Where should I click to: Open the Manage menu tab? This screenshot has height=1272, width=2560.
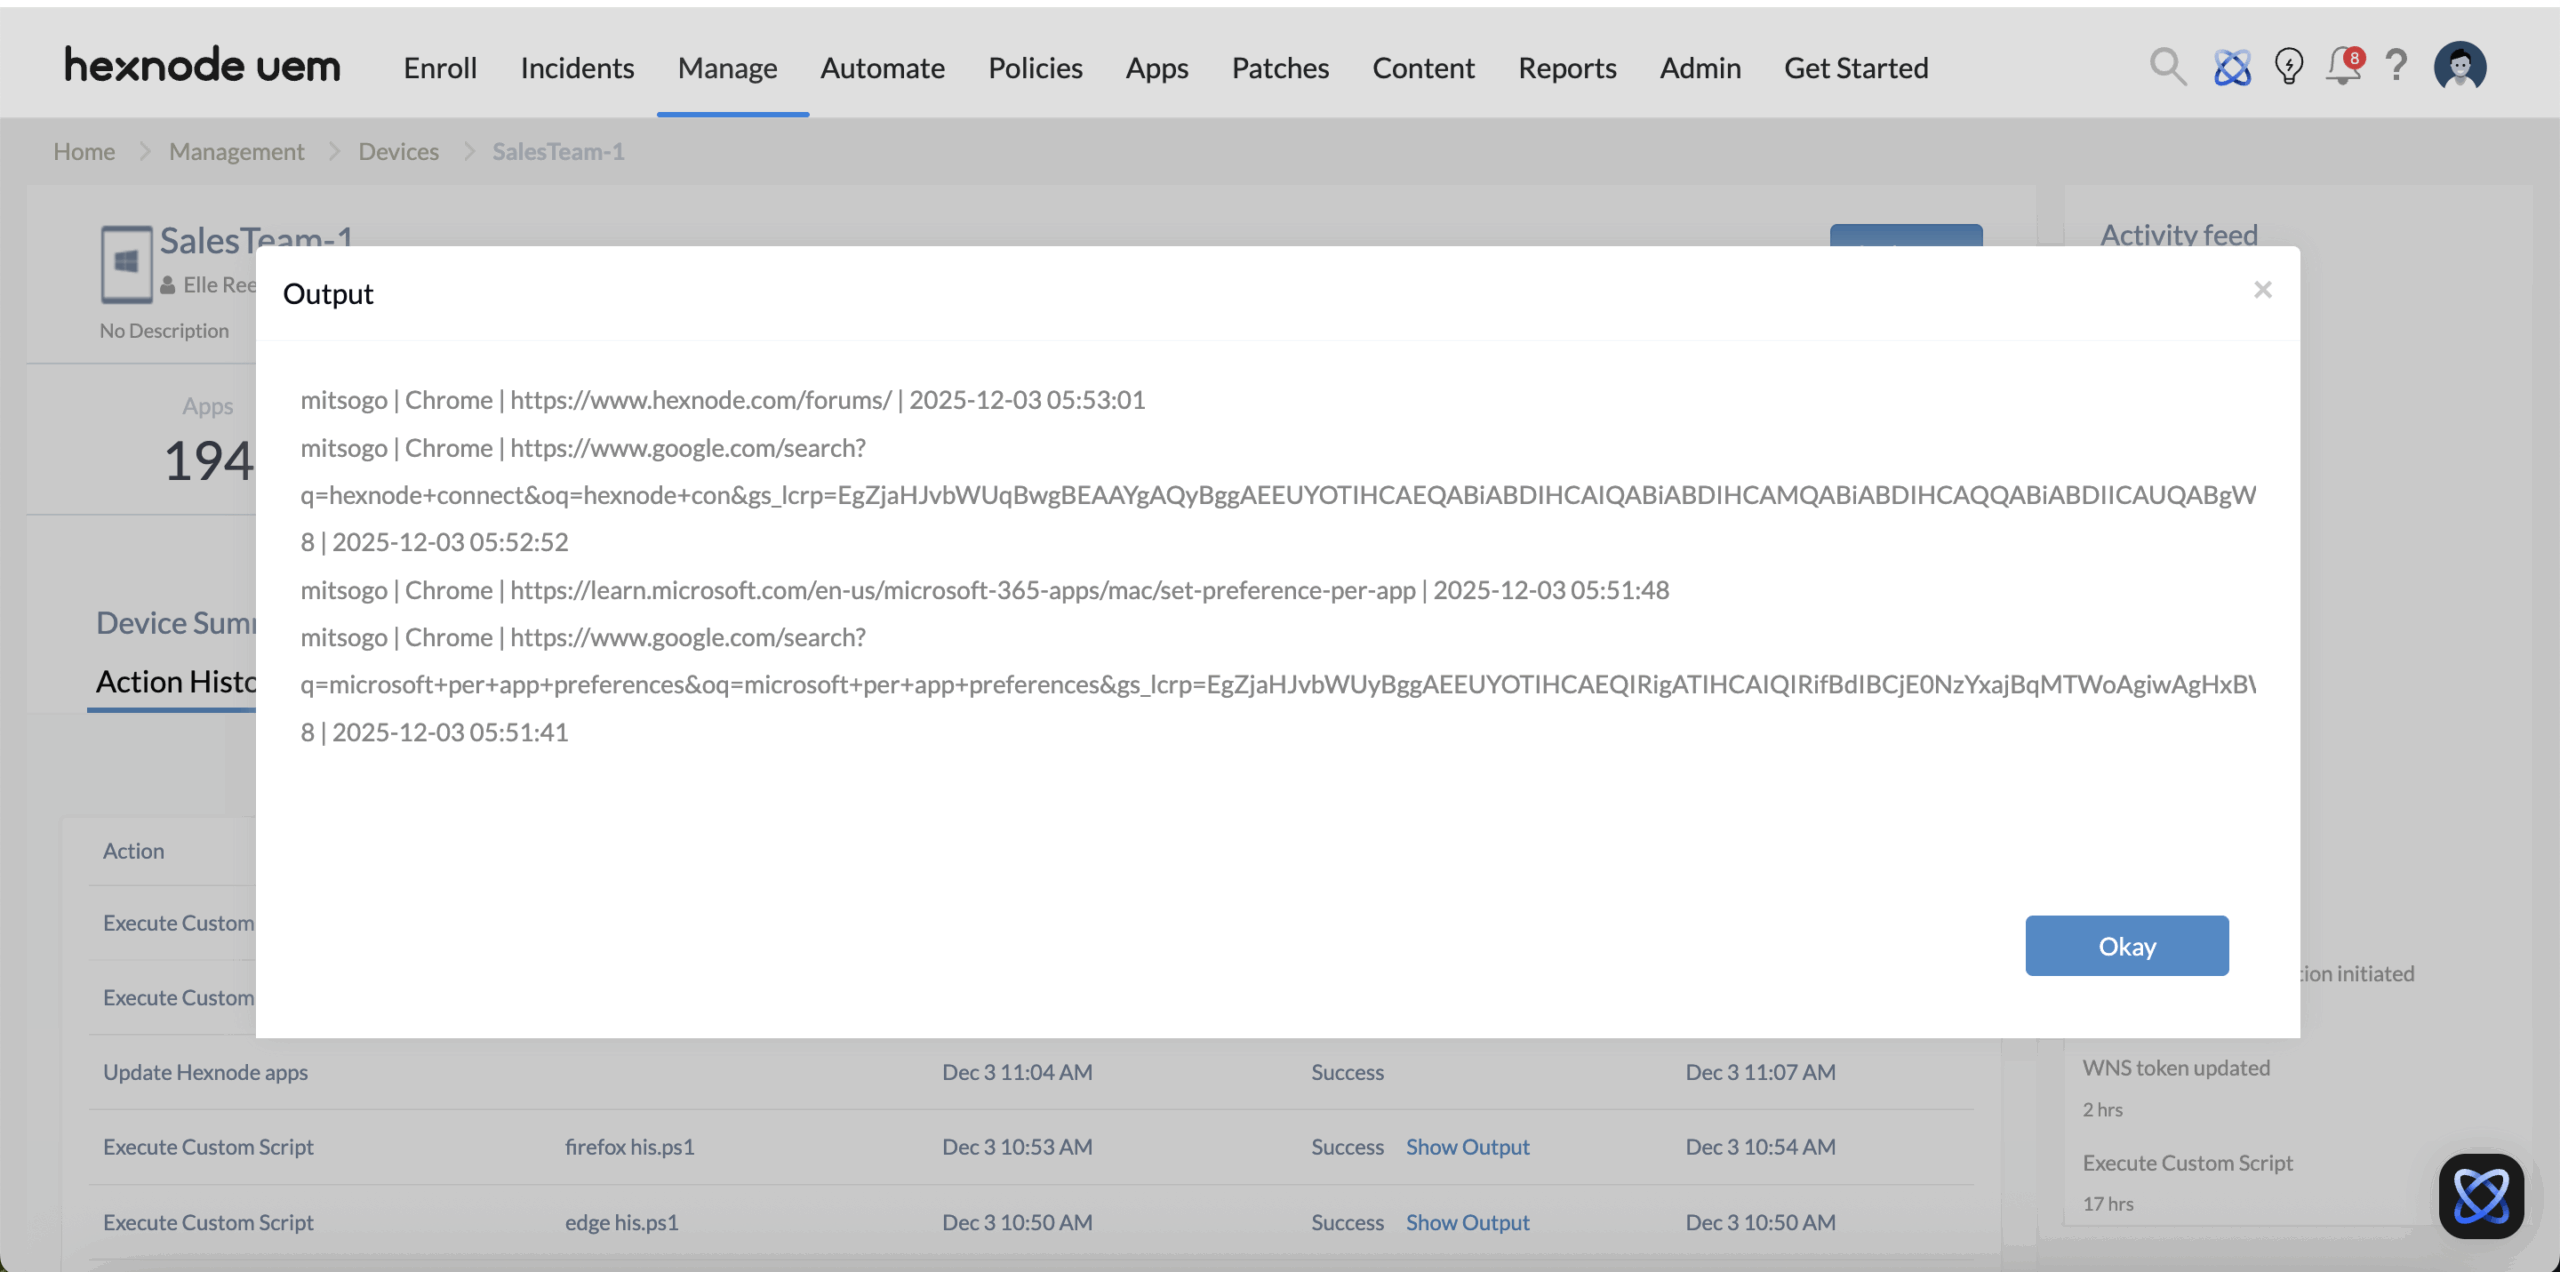(x=727, y=68)
